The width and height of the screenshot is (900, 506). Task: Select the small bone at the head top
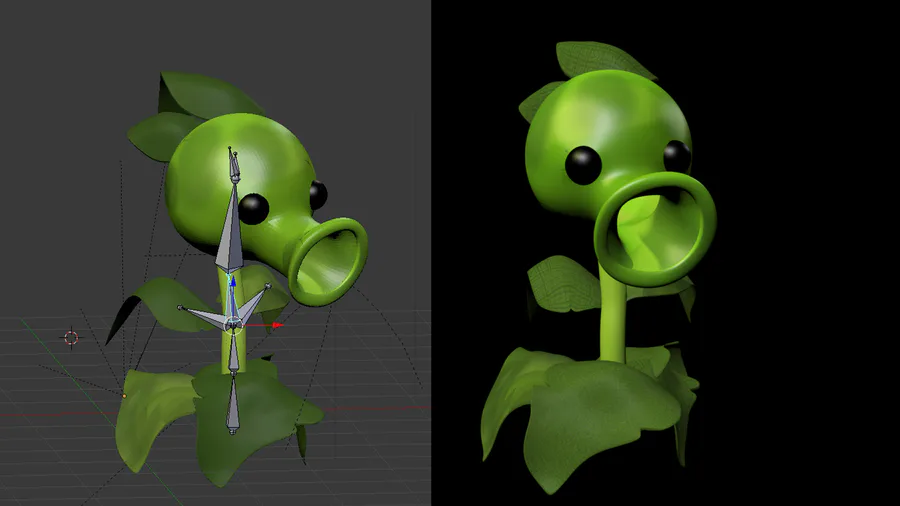tap(234, 165)
